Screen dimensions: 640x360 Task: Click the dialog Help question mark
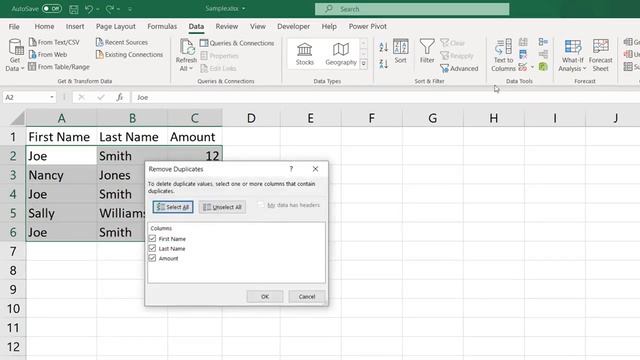(291, 169)
